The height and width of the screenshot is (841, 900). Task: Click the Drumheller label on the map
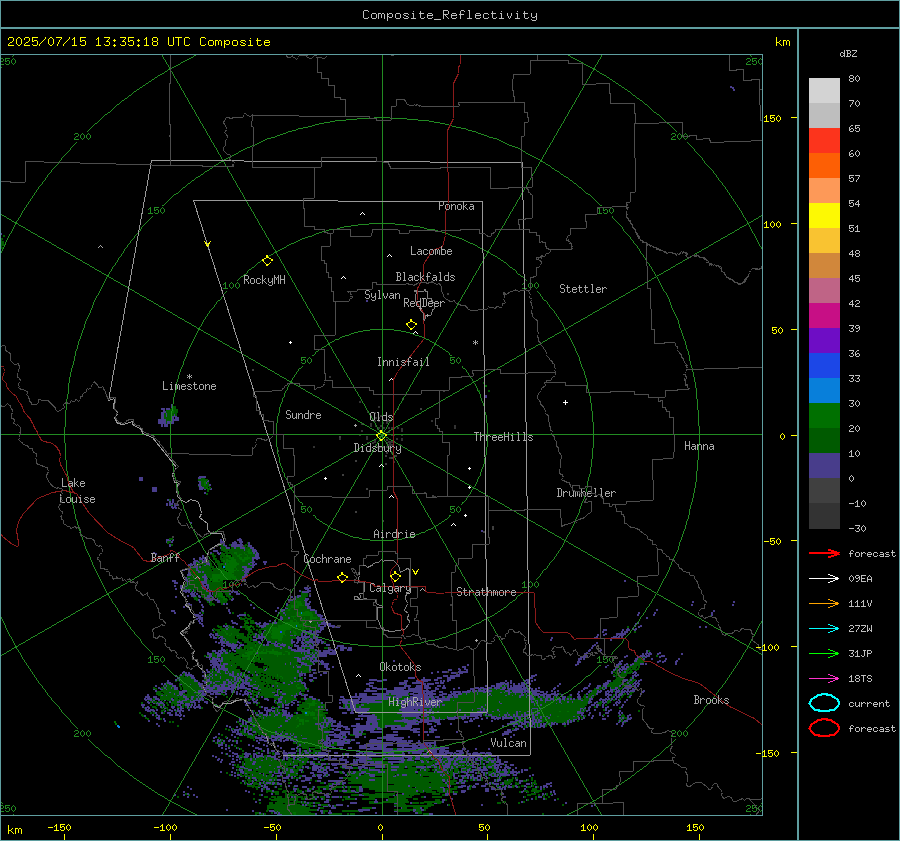tap(586, 493)
